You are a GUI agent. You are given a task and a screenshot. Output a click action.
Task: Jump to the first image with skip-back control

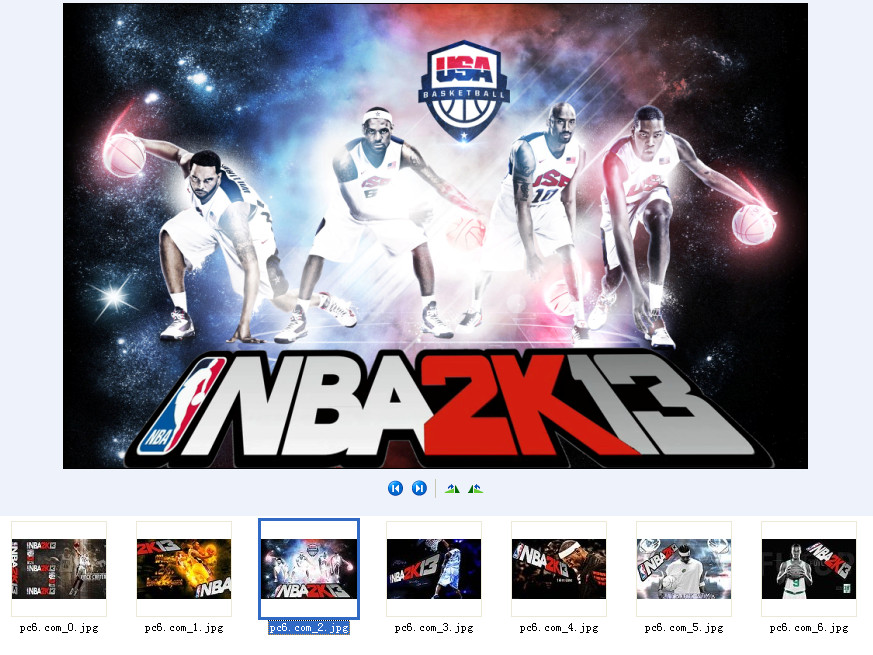pos(396,488)
